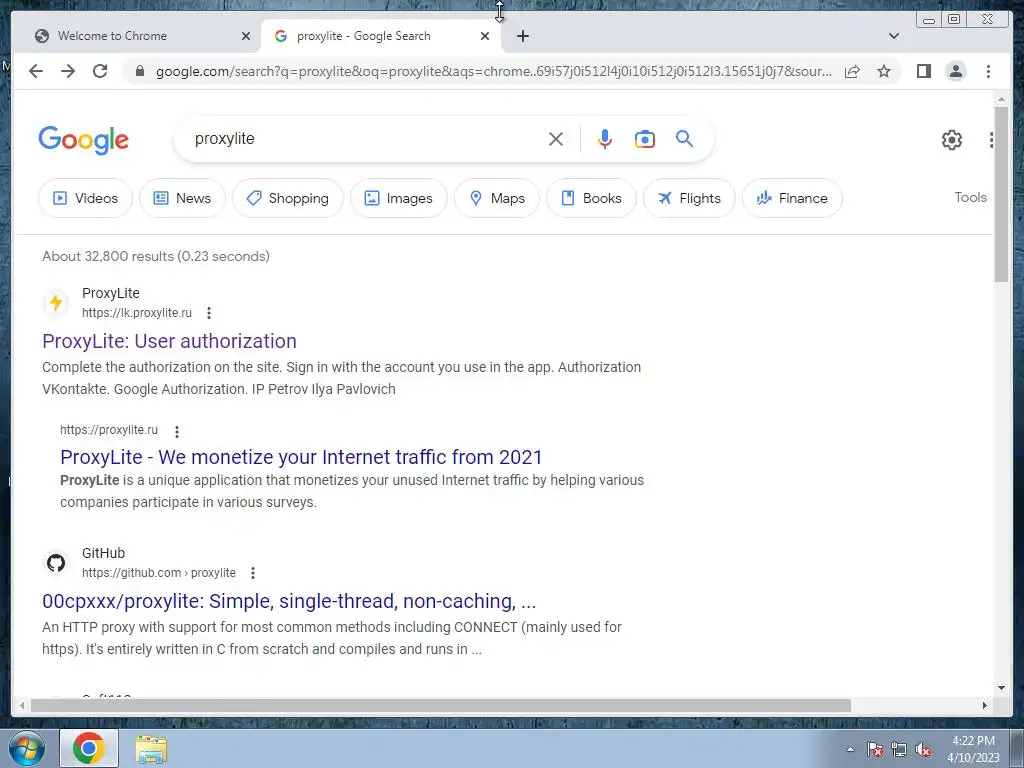Close the Welcome to Chrome tab
Image resolution: width=1024 pixels, height=768 pixels.
click(246, 36)
